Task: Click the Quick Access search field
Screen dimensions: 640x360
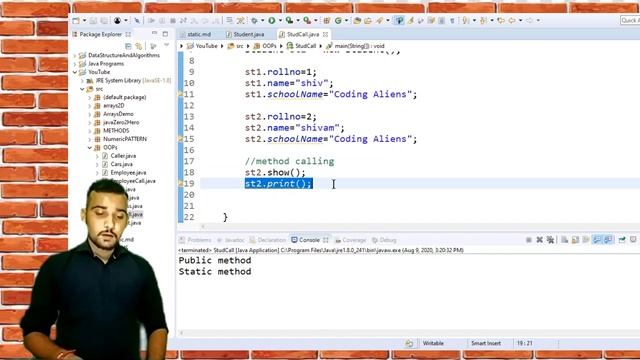Action: click(x=630, y=20)
